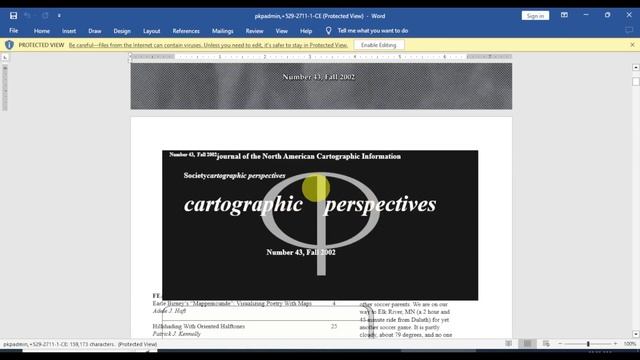Click the ruler tab selector box
Viewport: 640px width, 360px height.
pyautogui.click(x=5, y=58)
